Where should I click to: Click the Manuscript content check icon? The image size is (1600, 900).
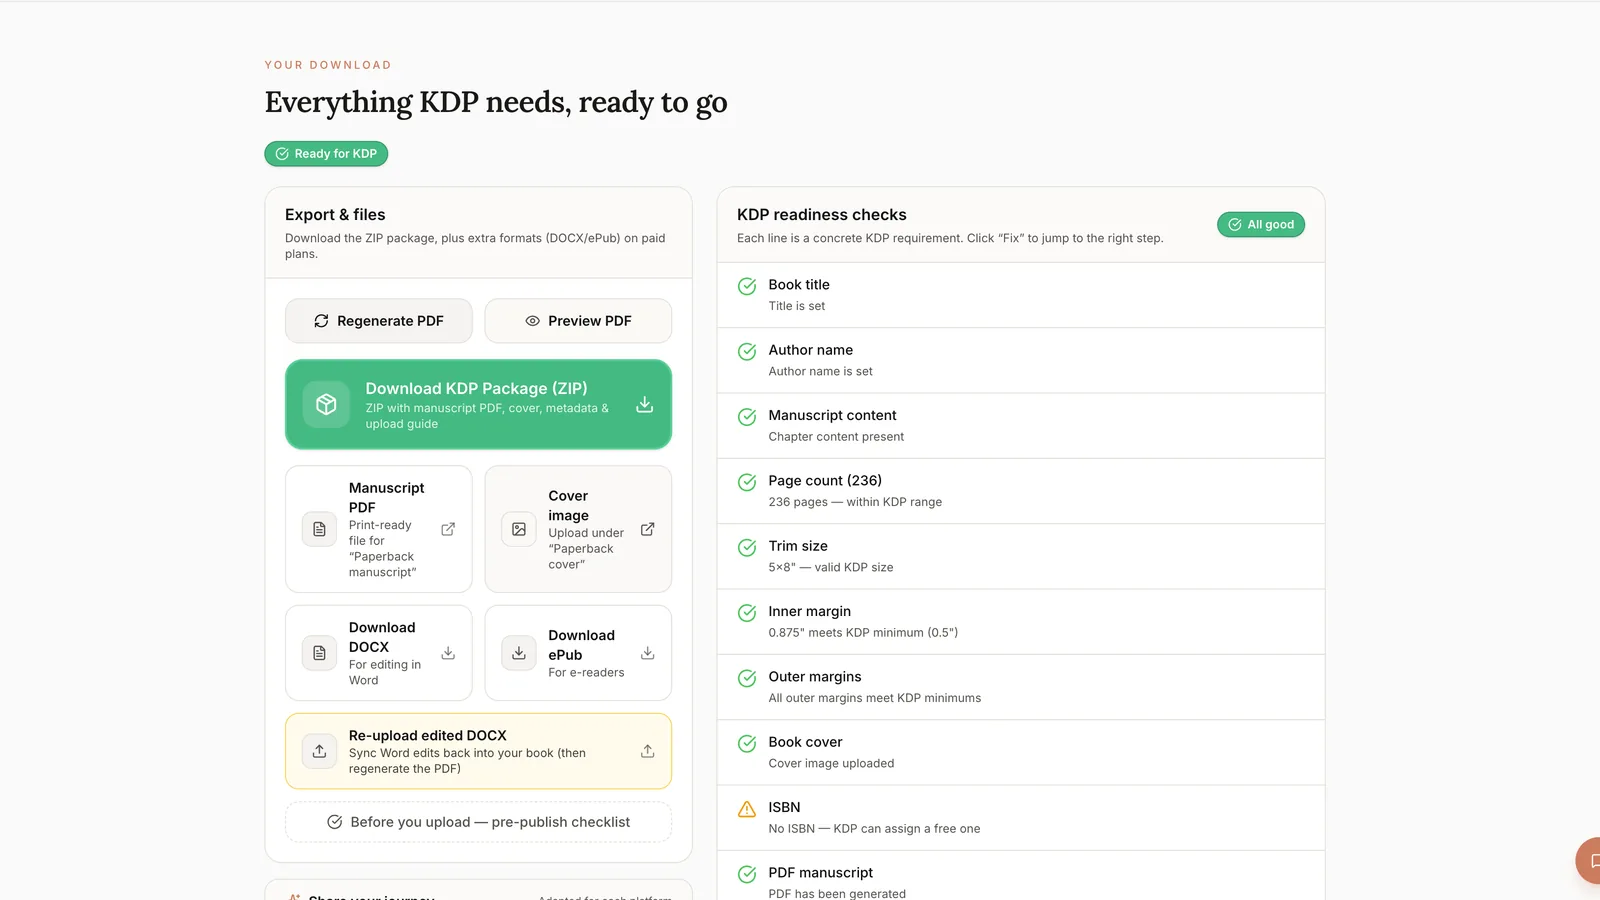click(x=747, y=417)
